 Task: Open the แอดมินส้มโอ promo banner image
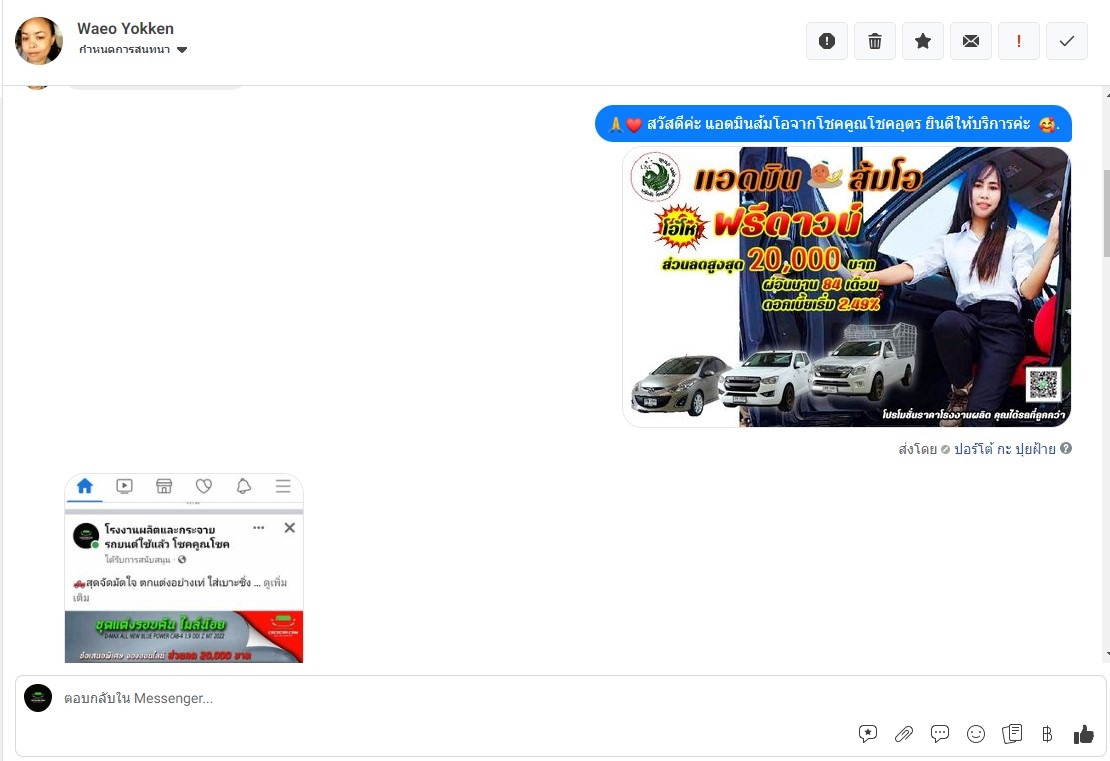(846, 287)
